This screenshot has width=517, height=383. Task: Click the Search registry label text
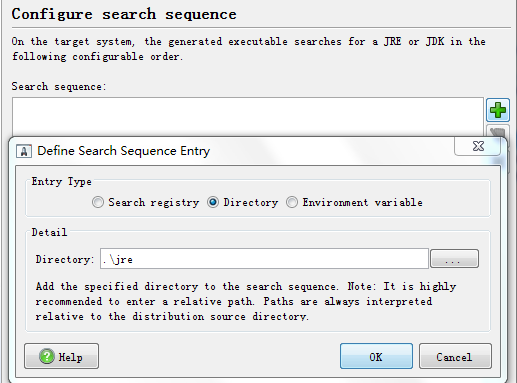153,203
